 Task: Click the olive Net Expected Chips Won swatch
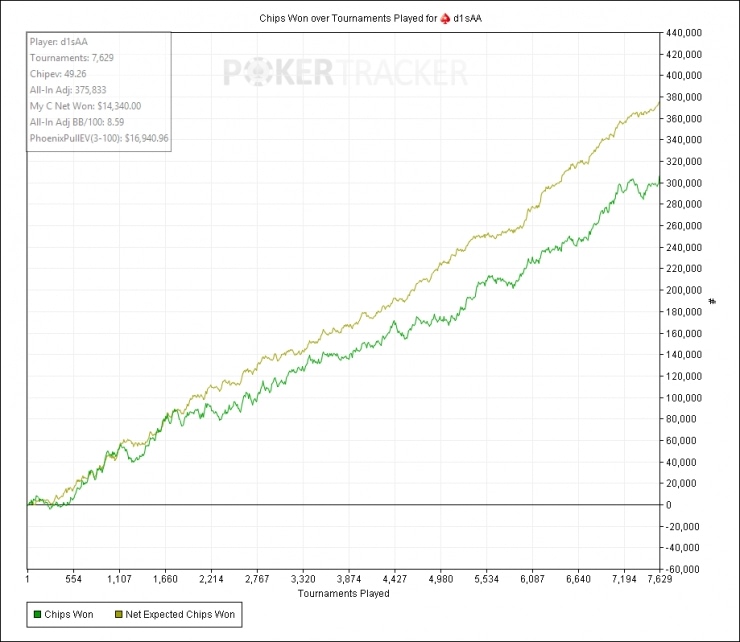pyautogui.click(x=119, y=615)
